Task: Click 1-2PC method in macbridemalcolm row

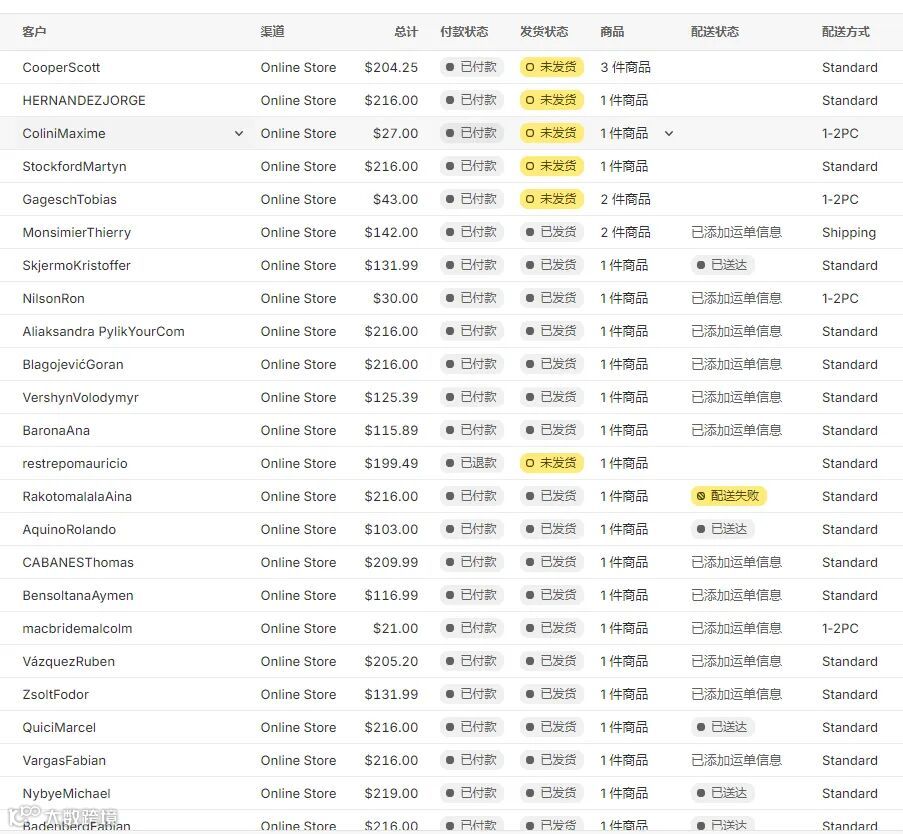Action: click(x=840, y=628)
